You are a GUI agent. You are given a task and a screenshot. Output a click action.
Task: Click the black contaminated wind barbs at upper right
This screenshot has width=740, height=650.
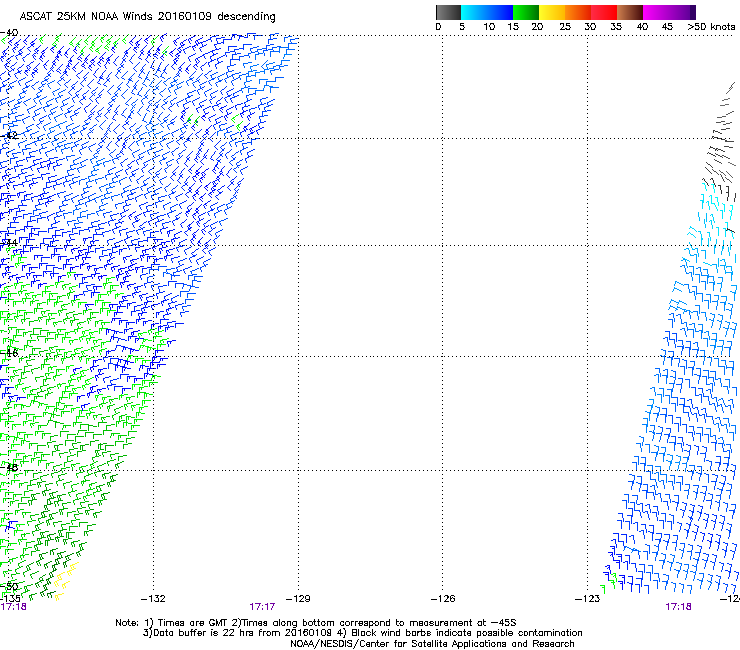click(x=721, y=144)
